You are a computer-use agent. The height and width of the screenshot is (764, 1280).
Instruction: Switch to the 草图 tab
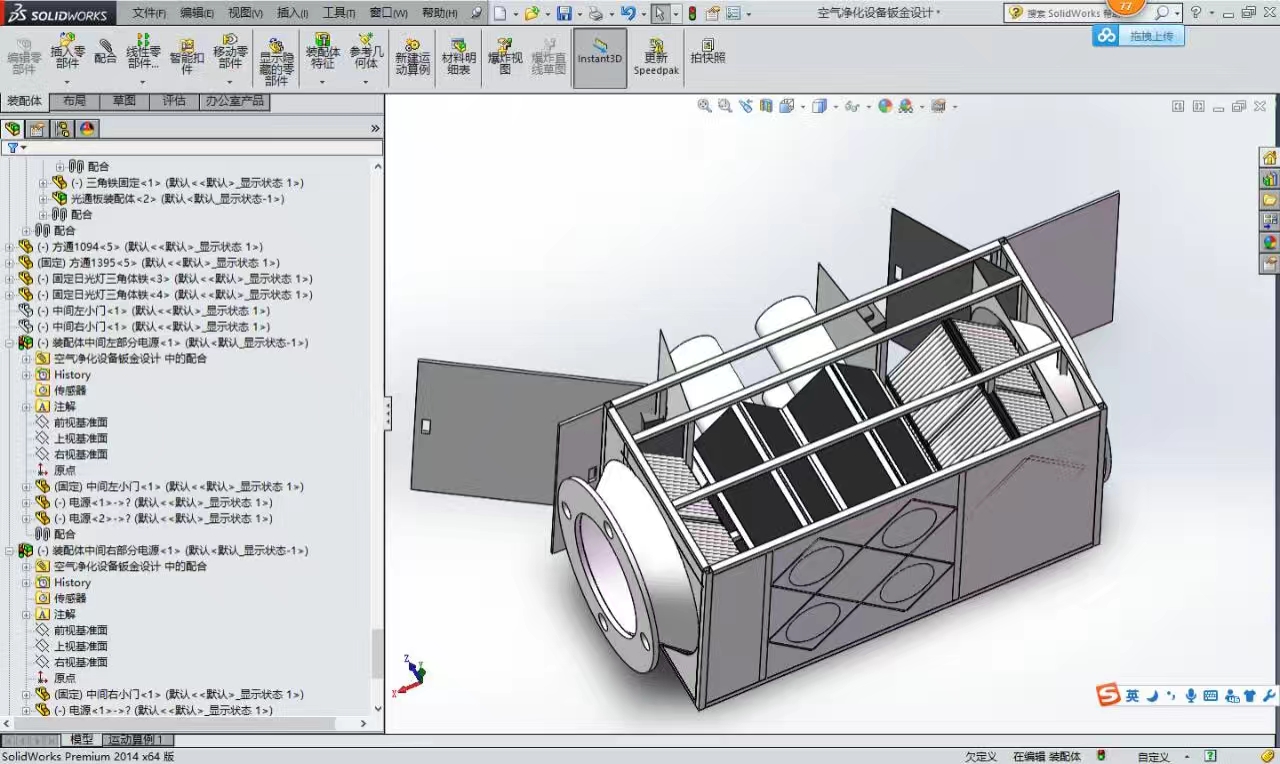(x=124, y=101)
